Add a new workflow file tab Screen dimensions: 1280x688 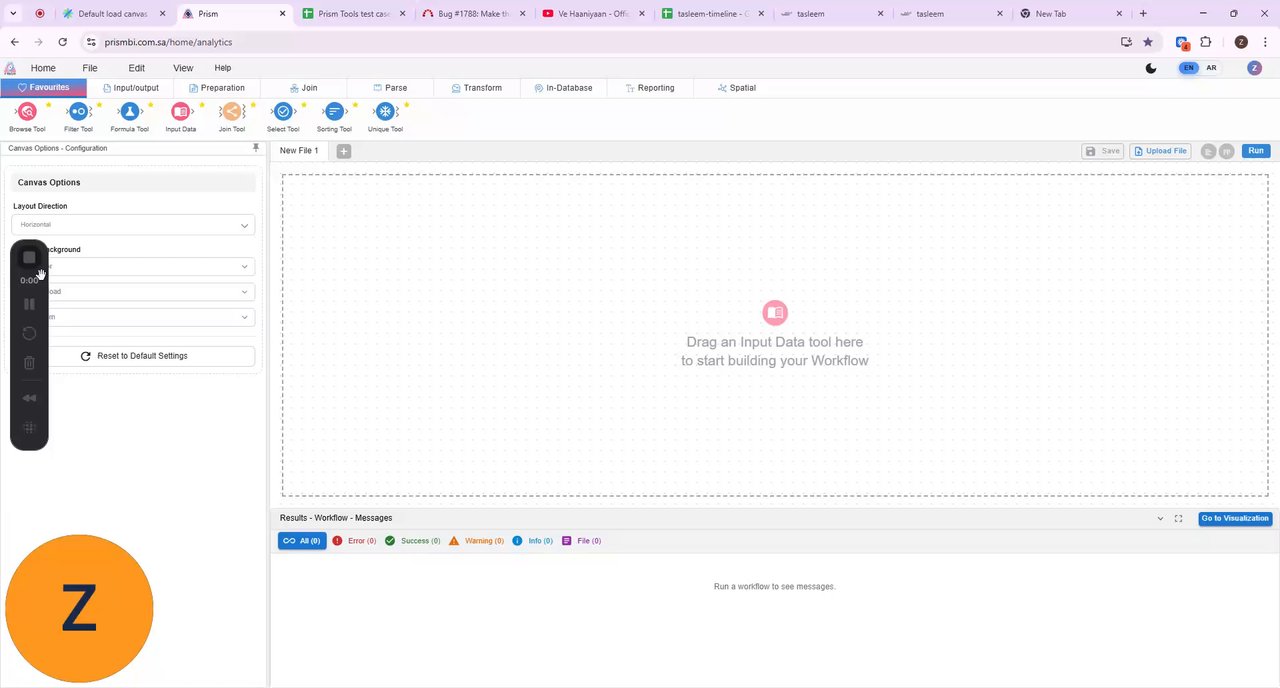[x=343, y=151]
